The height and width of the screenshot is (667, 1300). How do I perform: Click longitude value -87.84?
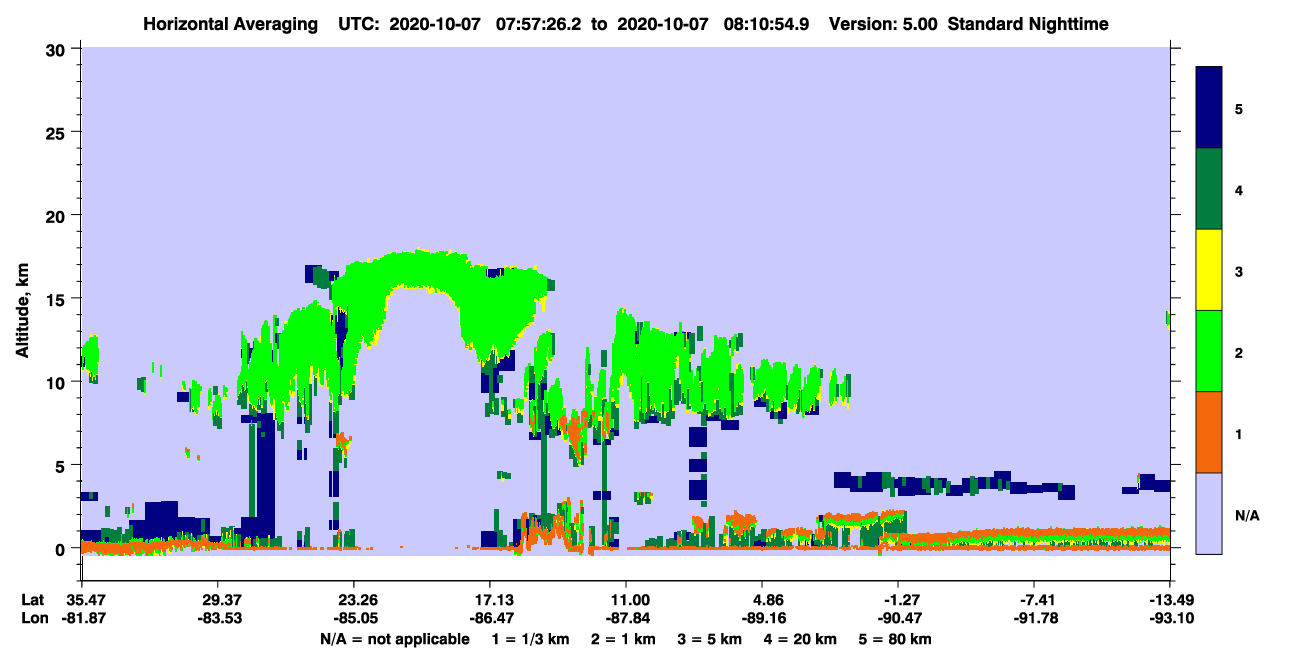click(625, 619)
